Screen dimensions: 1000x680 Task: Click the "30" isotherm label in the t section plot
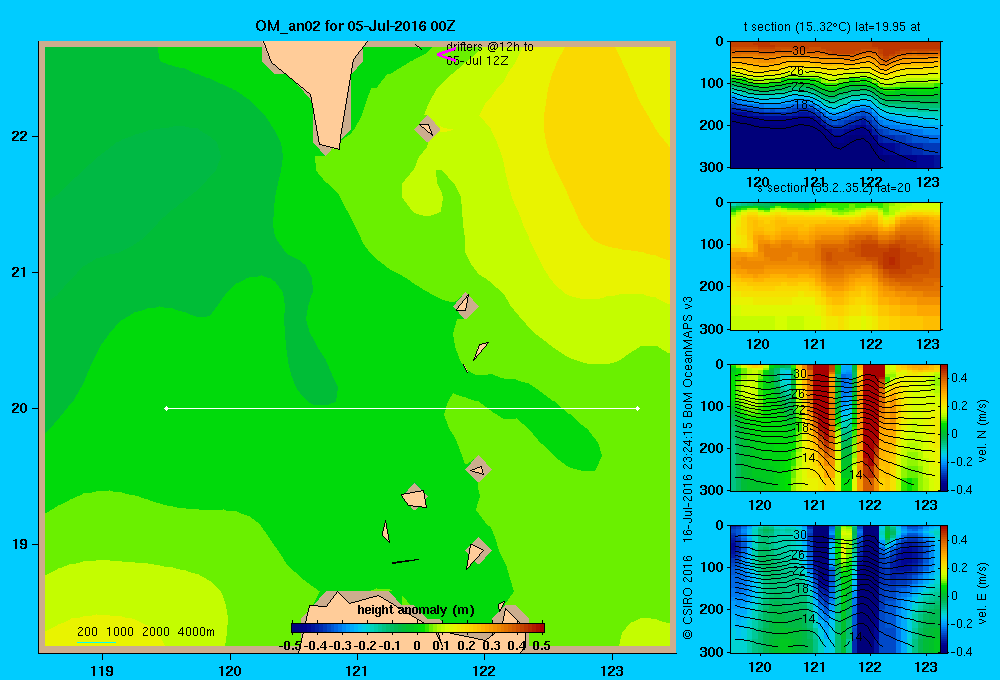(798, 51)
